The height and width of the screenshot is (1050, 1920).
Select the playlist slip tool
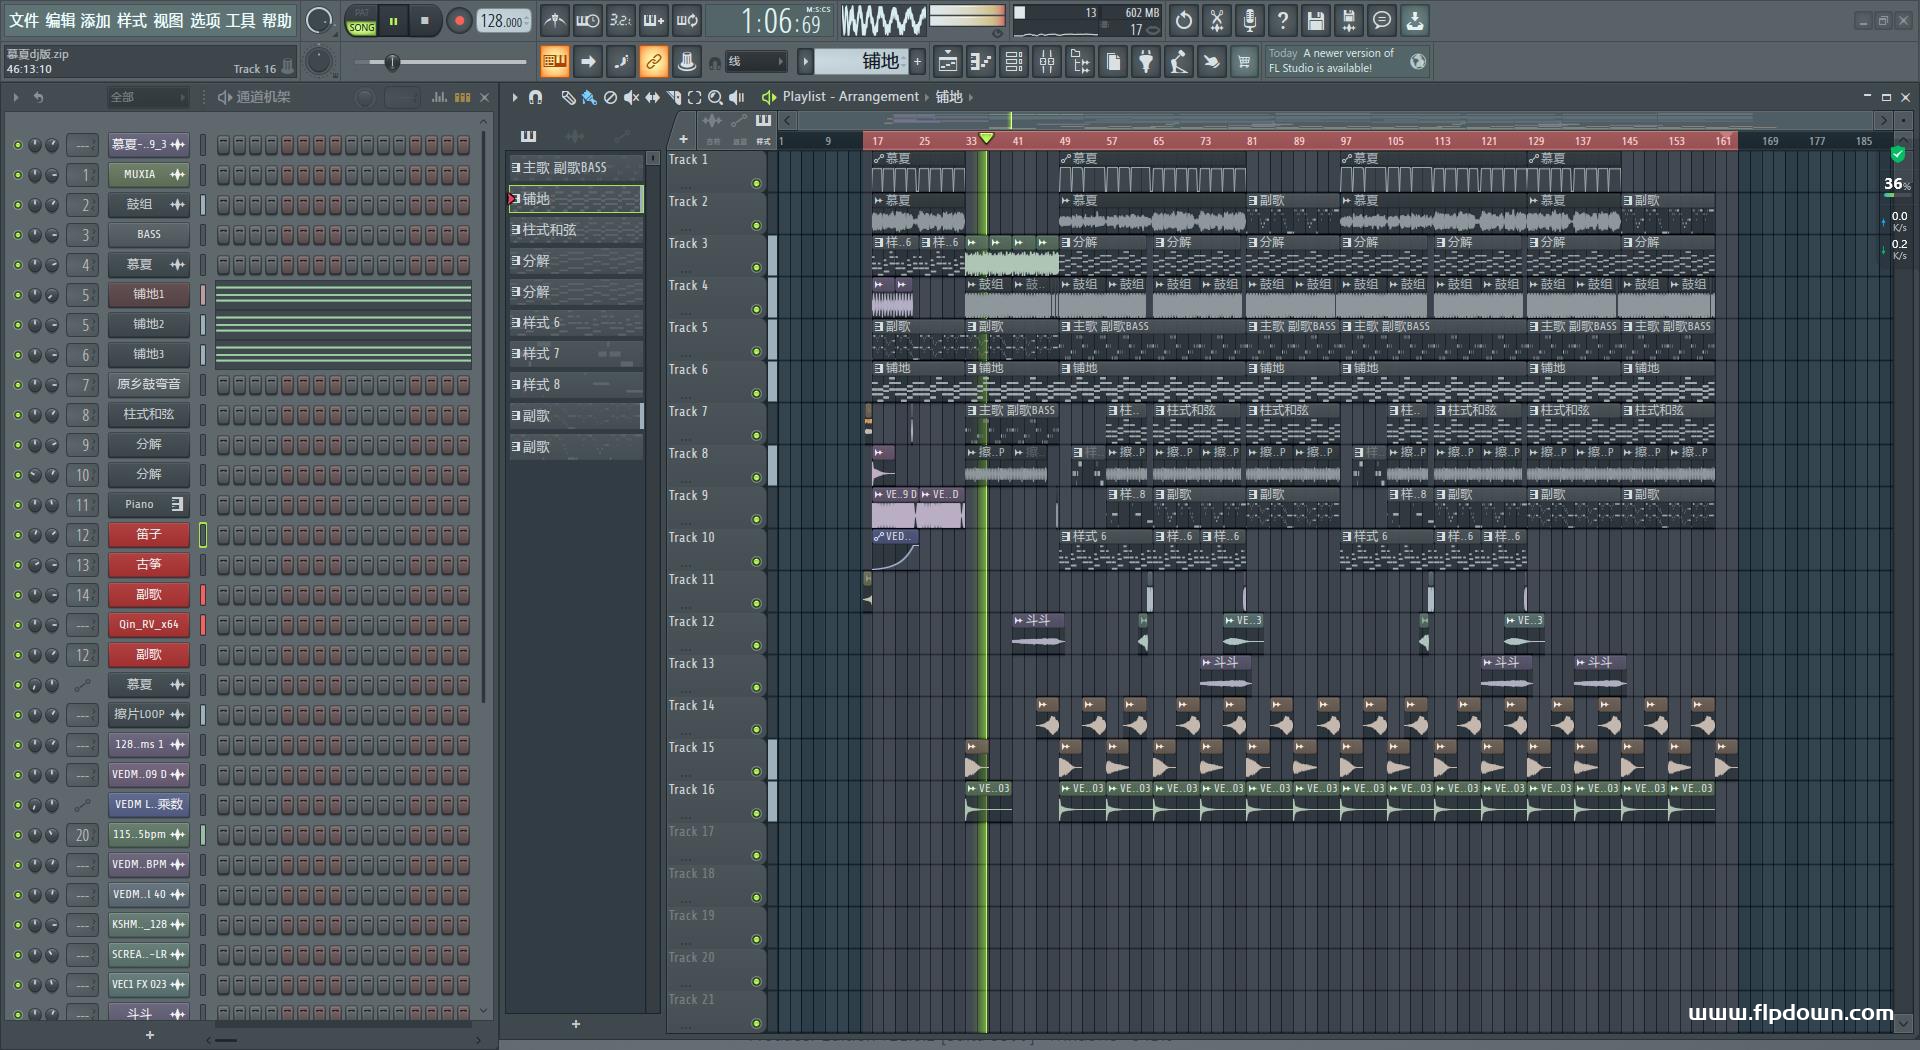(652, 97)
